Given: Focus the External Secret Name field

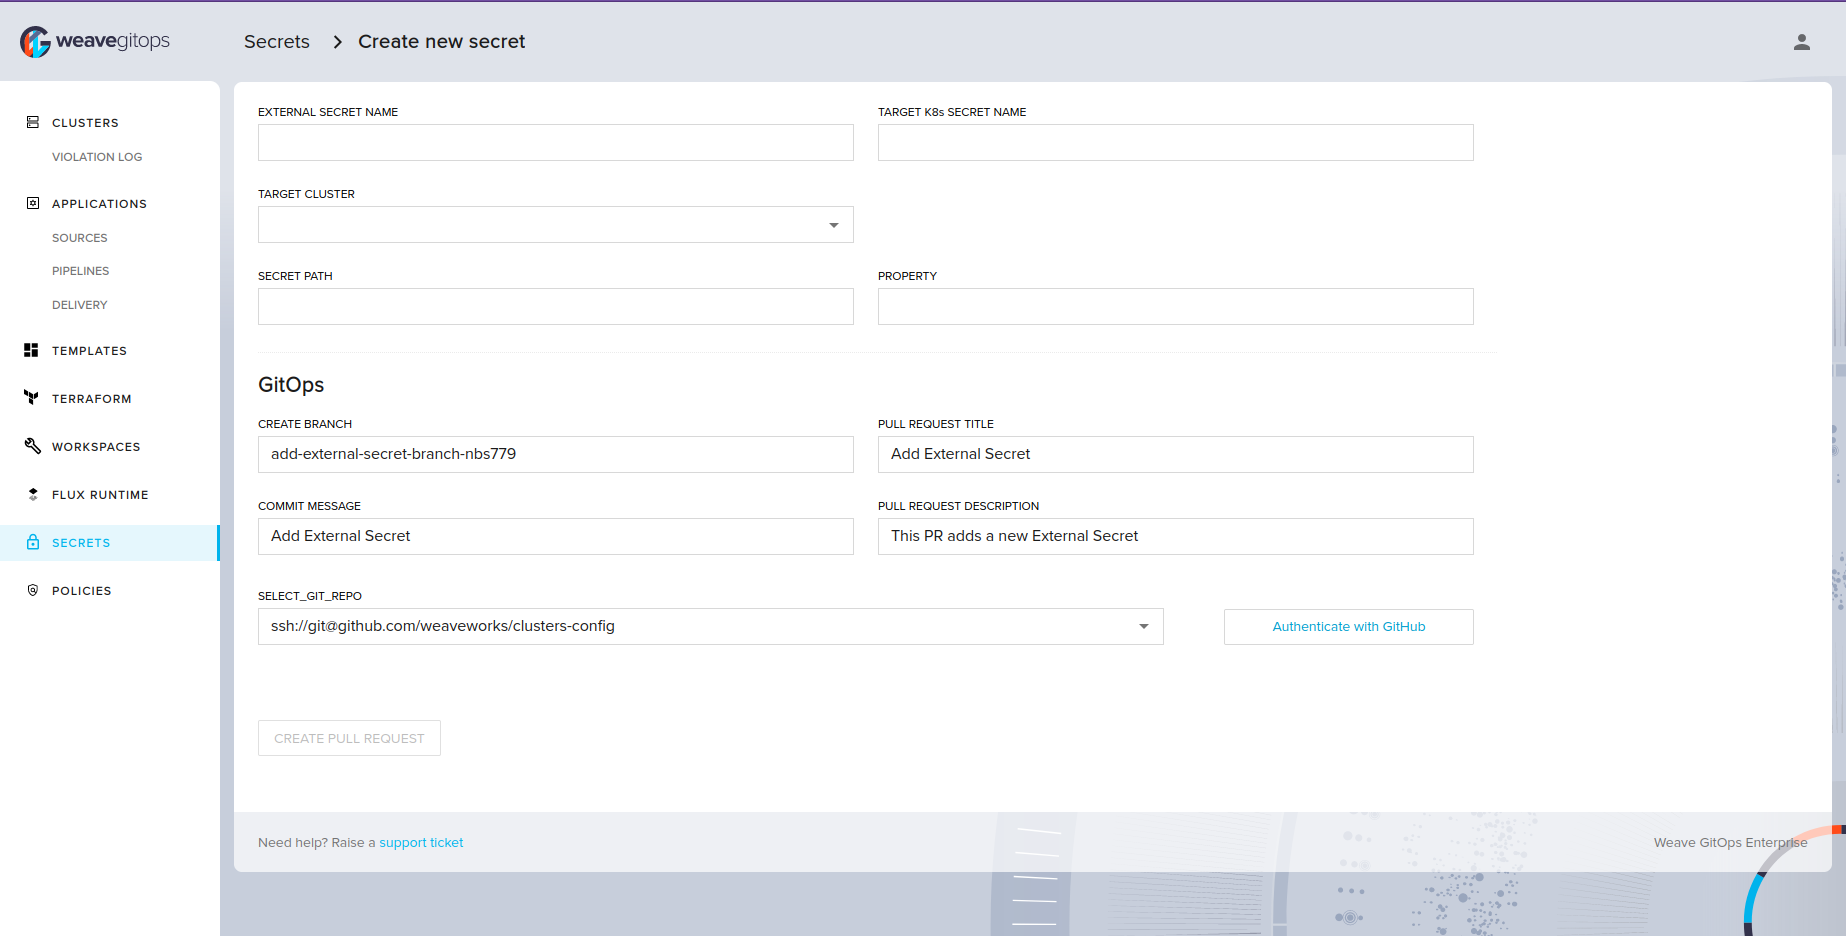Looking at the screenshot, I should coord(556,142).
